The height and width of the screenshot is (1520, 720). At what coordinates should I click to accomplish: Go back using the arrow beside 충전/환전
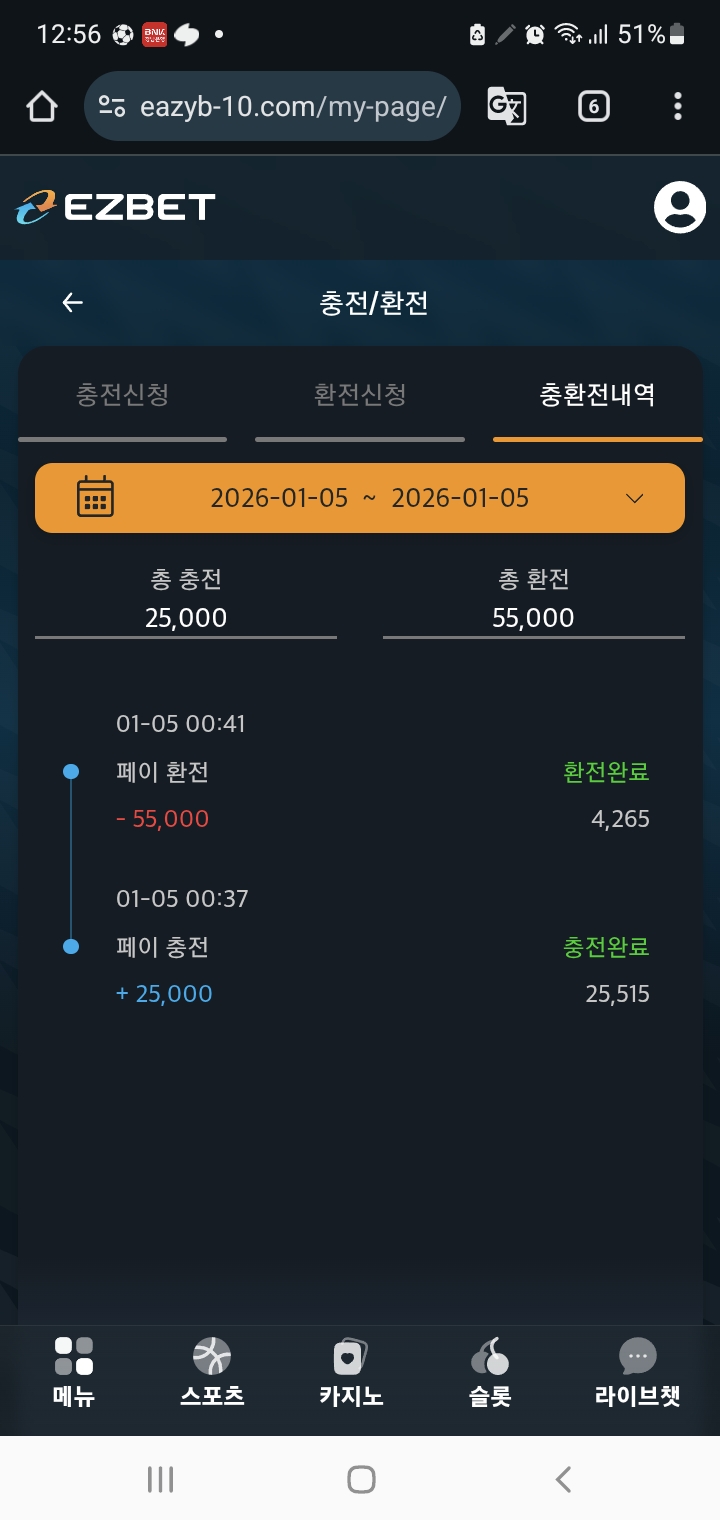(72, 303)
